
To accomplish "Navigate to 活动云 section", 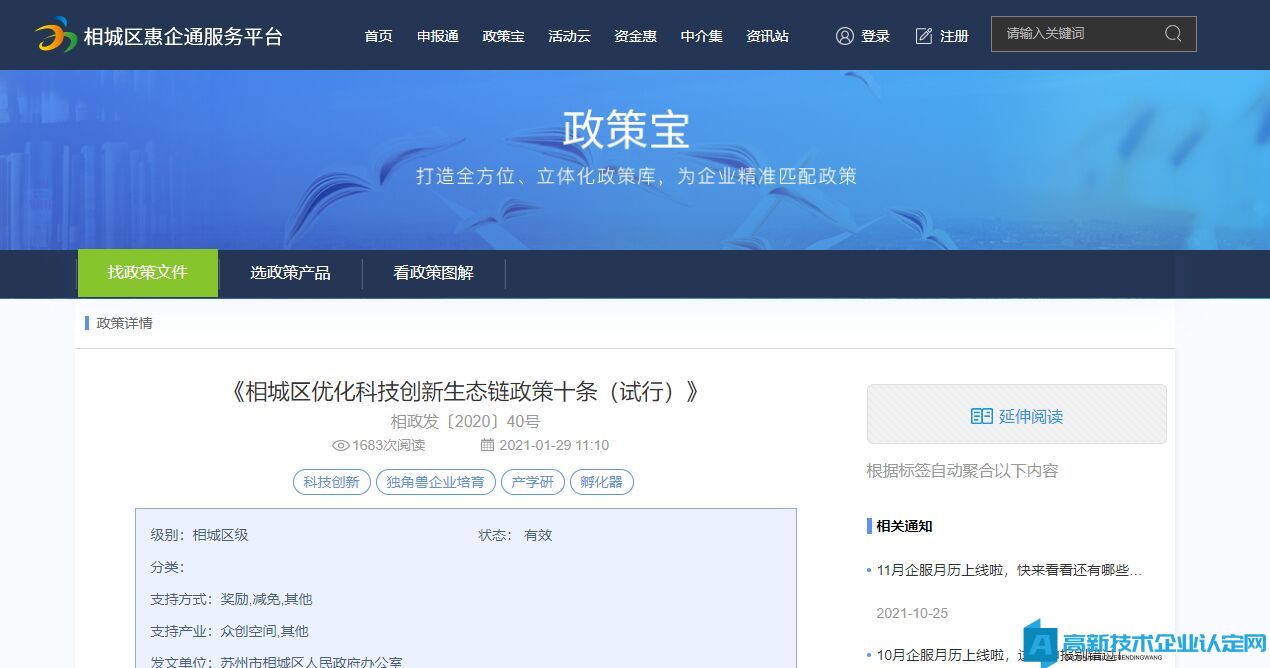I will point(569,36).
